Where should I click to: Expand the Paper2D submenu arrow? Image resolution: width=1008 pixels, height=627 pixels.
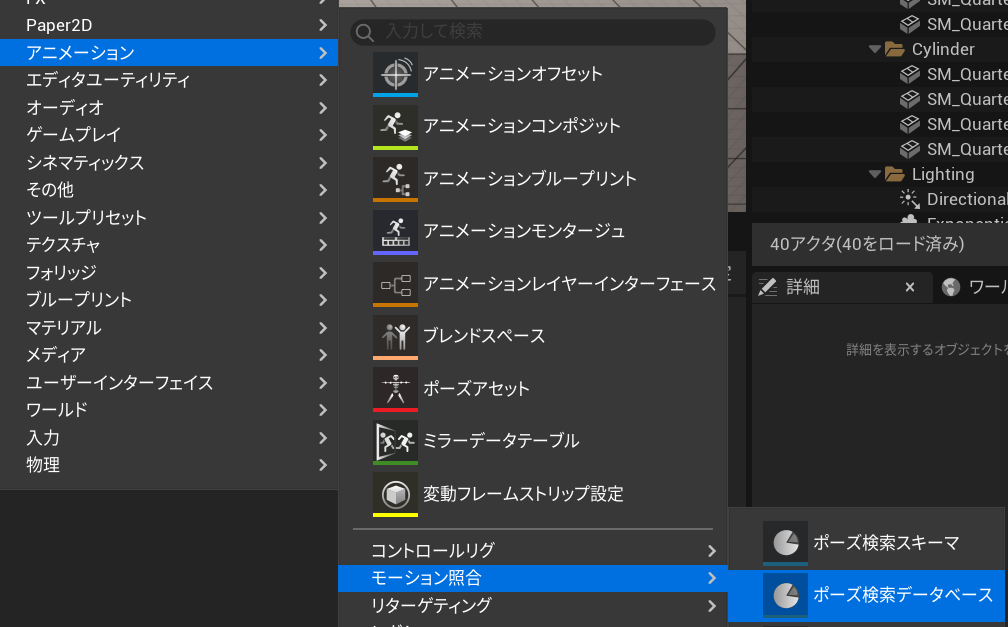(323, 25)
